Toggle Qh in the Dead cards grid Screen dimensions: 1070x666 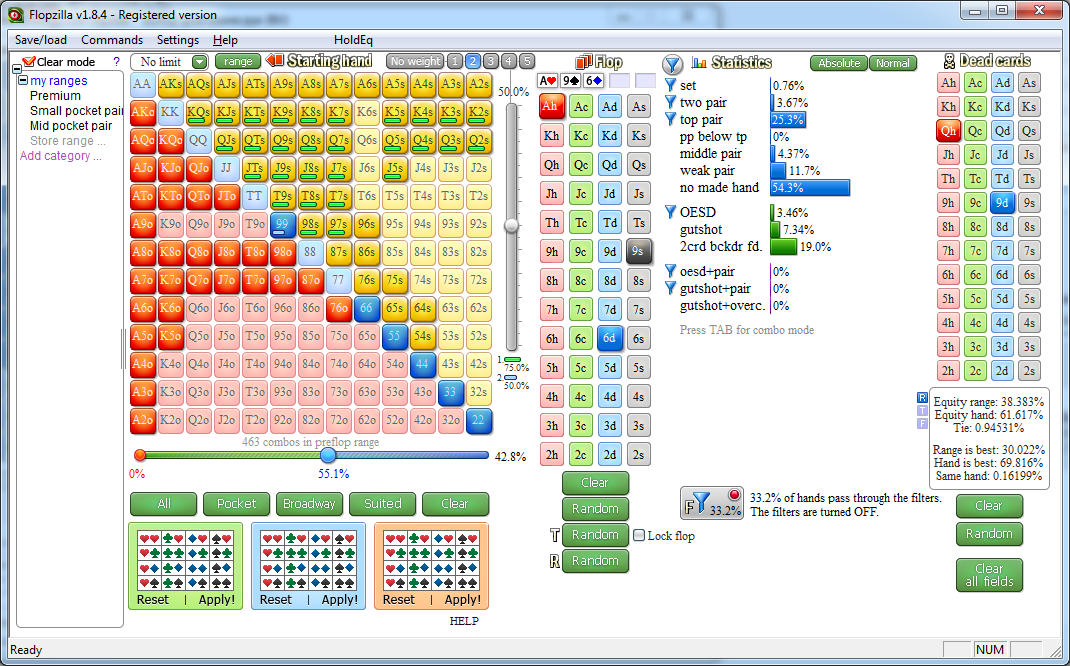tap(949, 131)
